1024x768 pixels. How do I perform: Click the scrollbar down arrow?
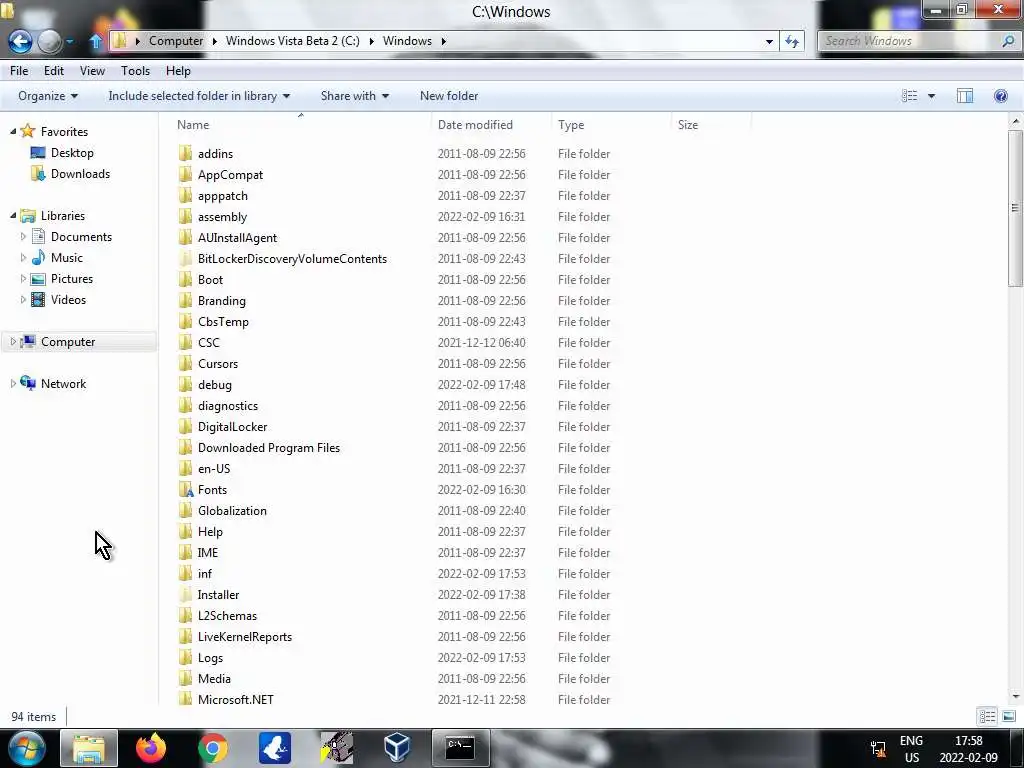1015,696
